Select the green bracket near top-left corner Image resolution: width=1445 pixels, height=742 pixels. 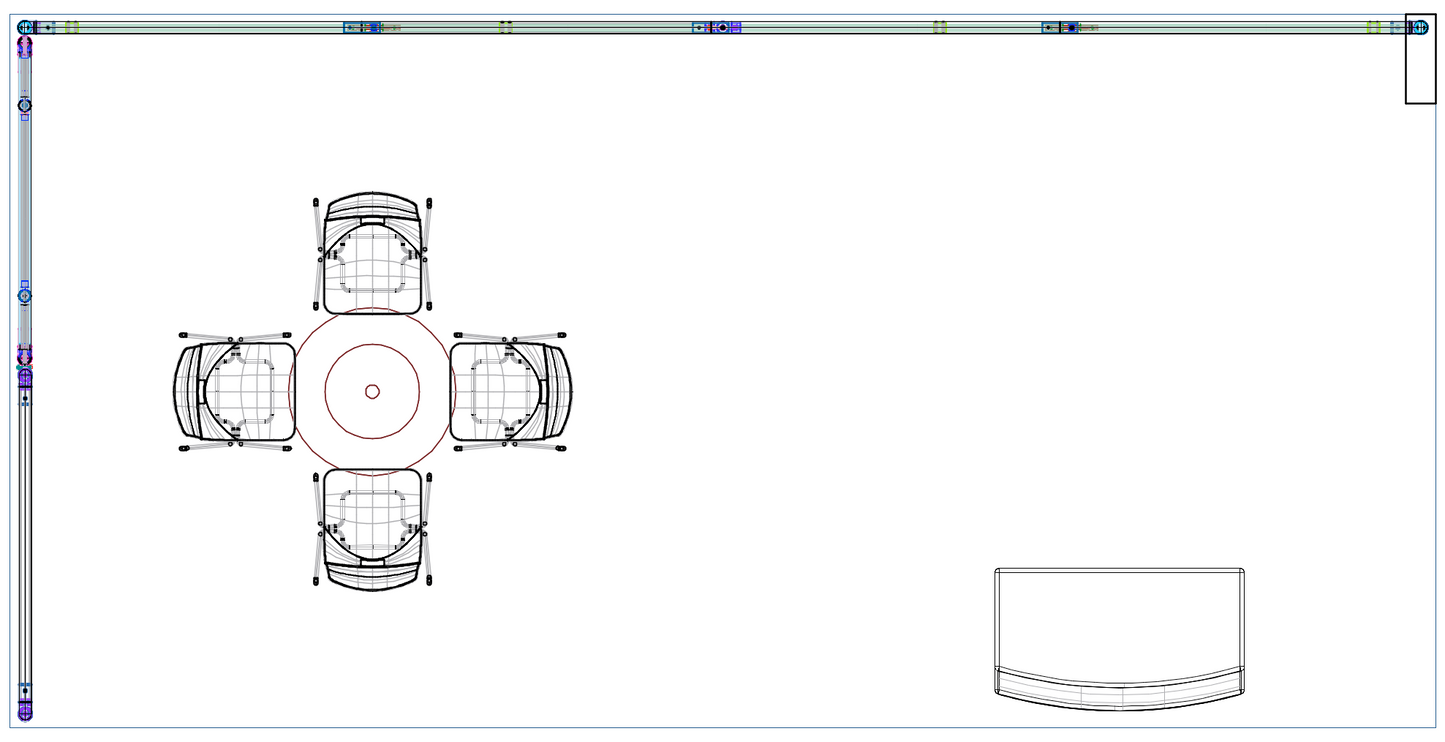pos(72,27)
